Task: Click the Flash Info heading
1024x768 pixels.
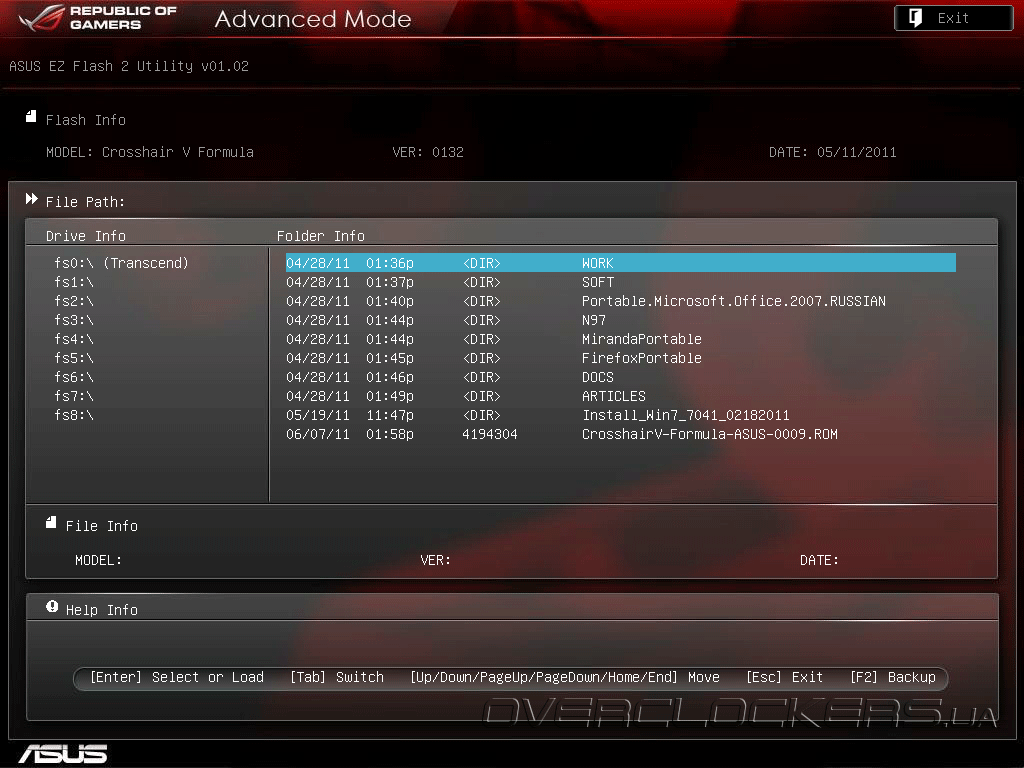Action: [86, 120]
